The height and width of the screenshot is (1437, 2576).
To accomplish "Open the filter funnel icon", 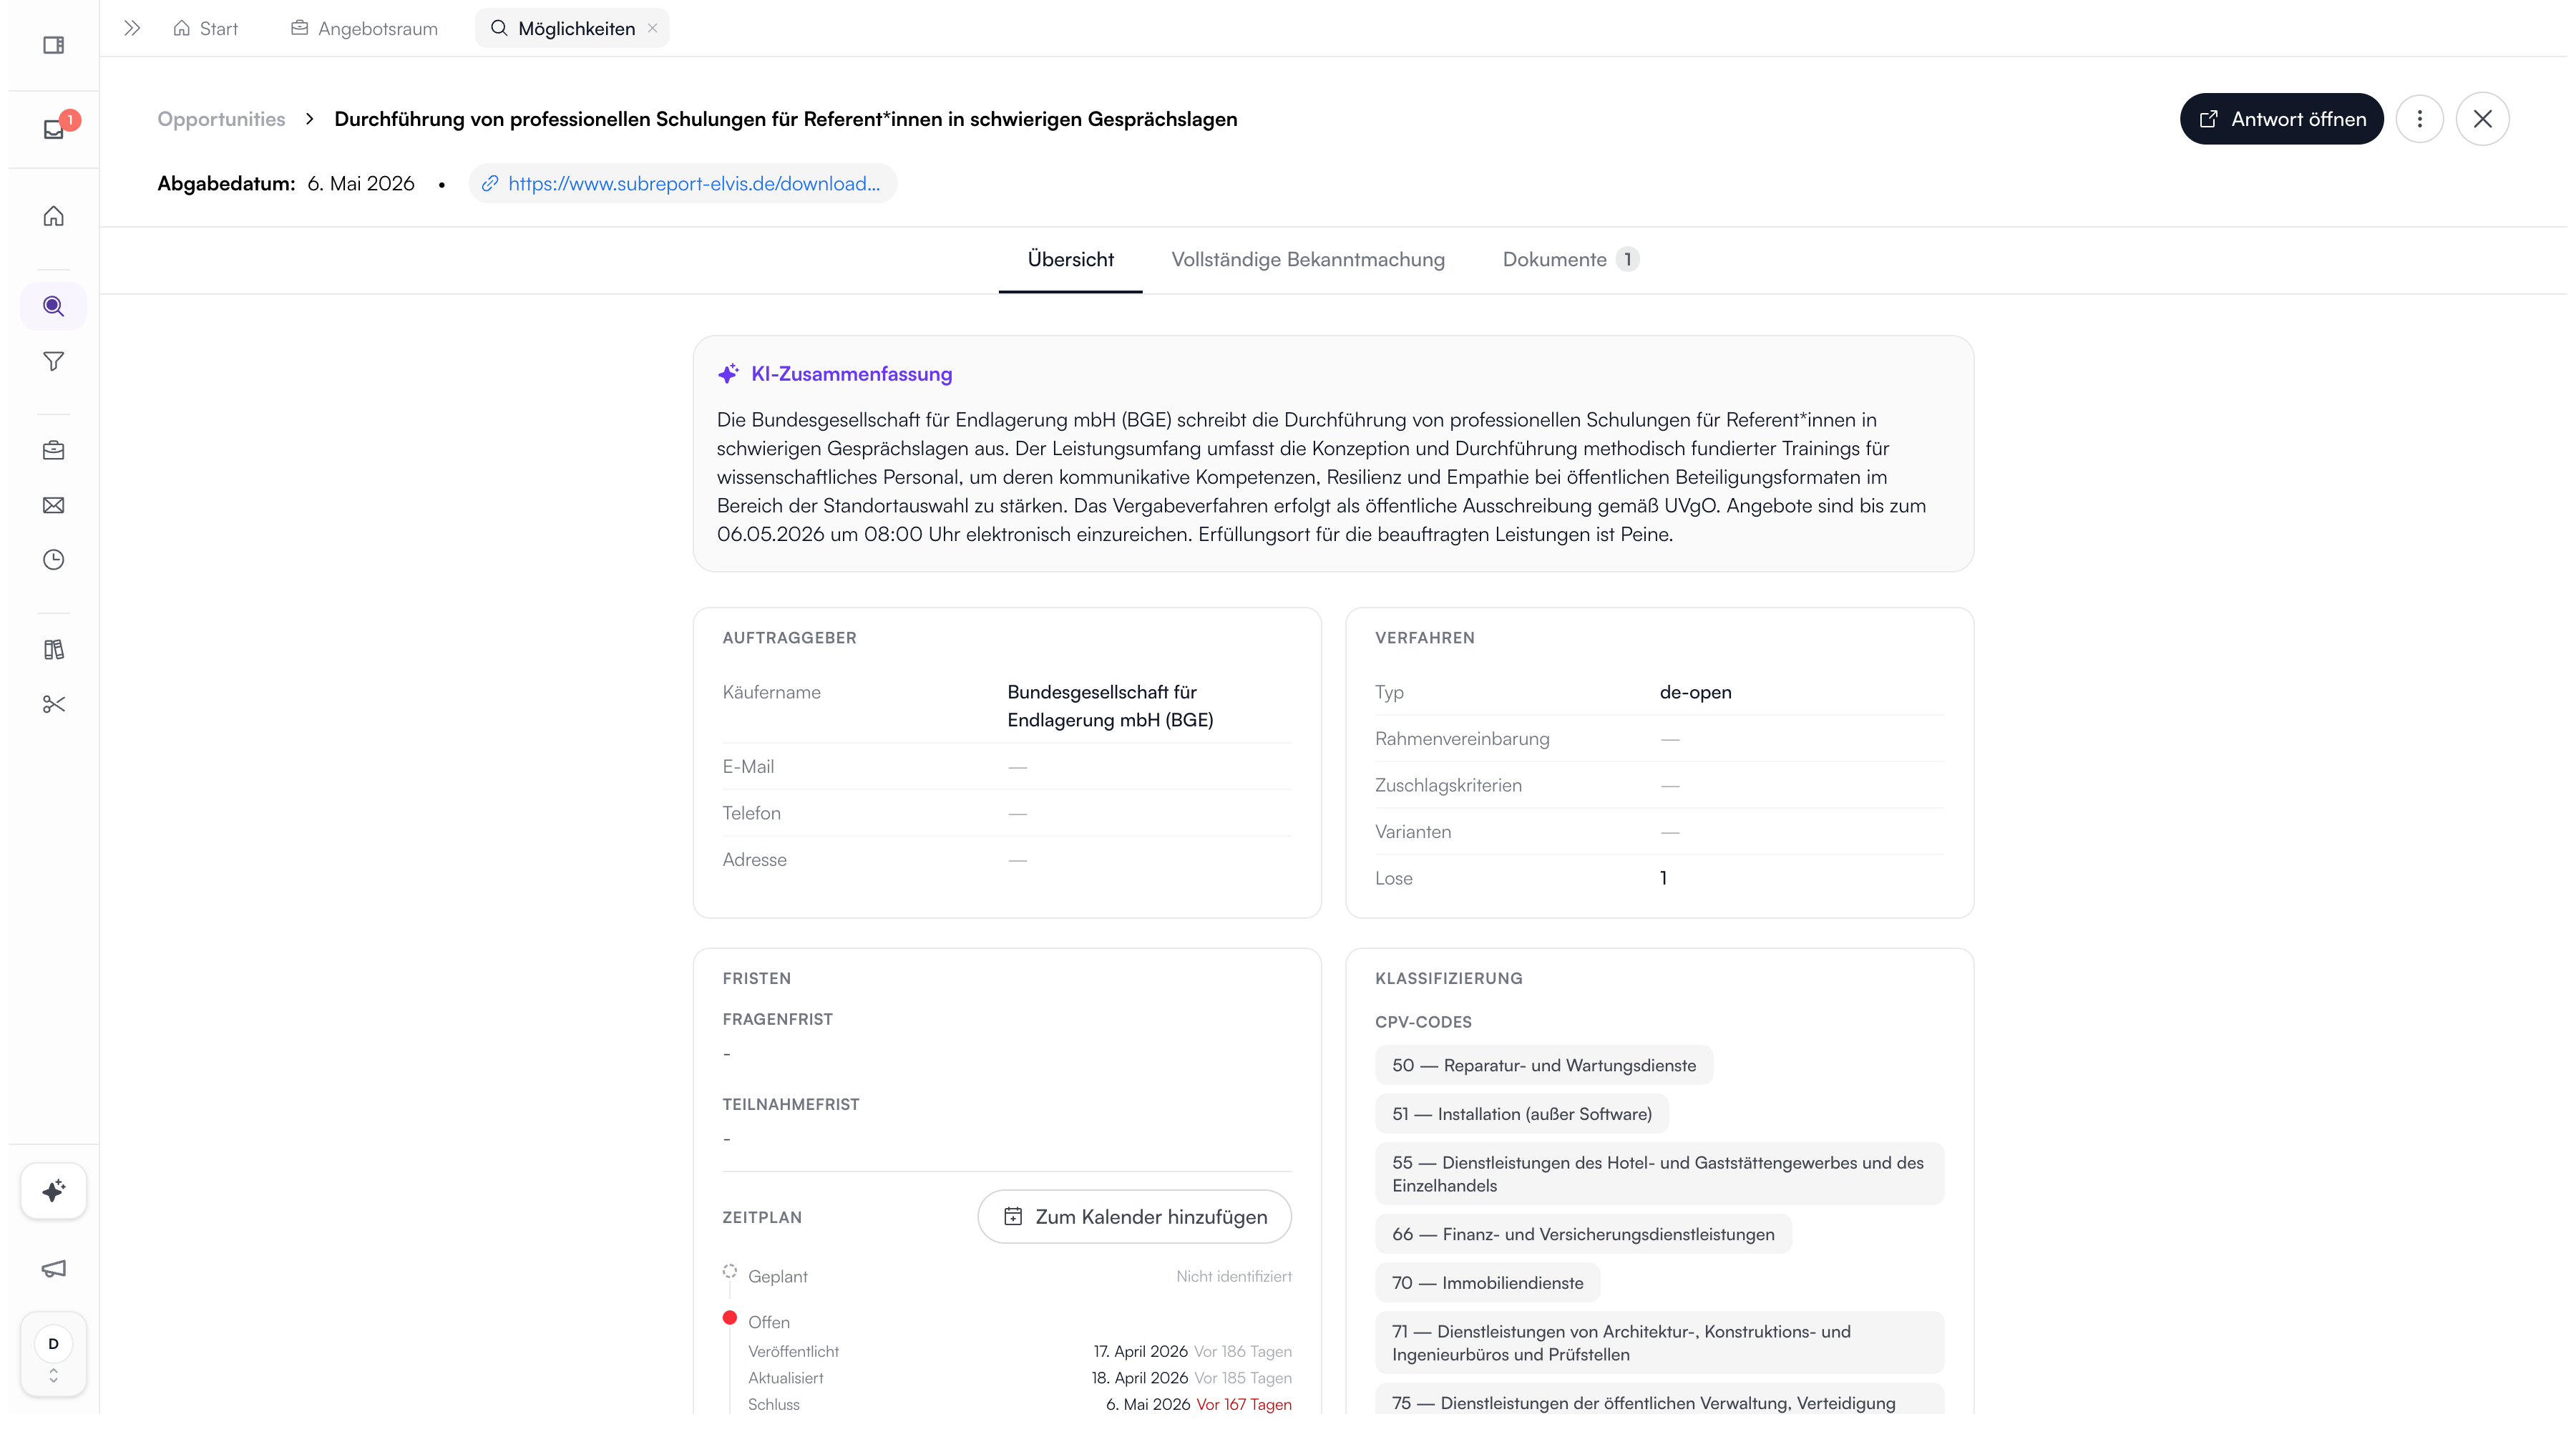I will [54, 361].
